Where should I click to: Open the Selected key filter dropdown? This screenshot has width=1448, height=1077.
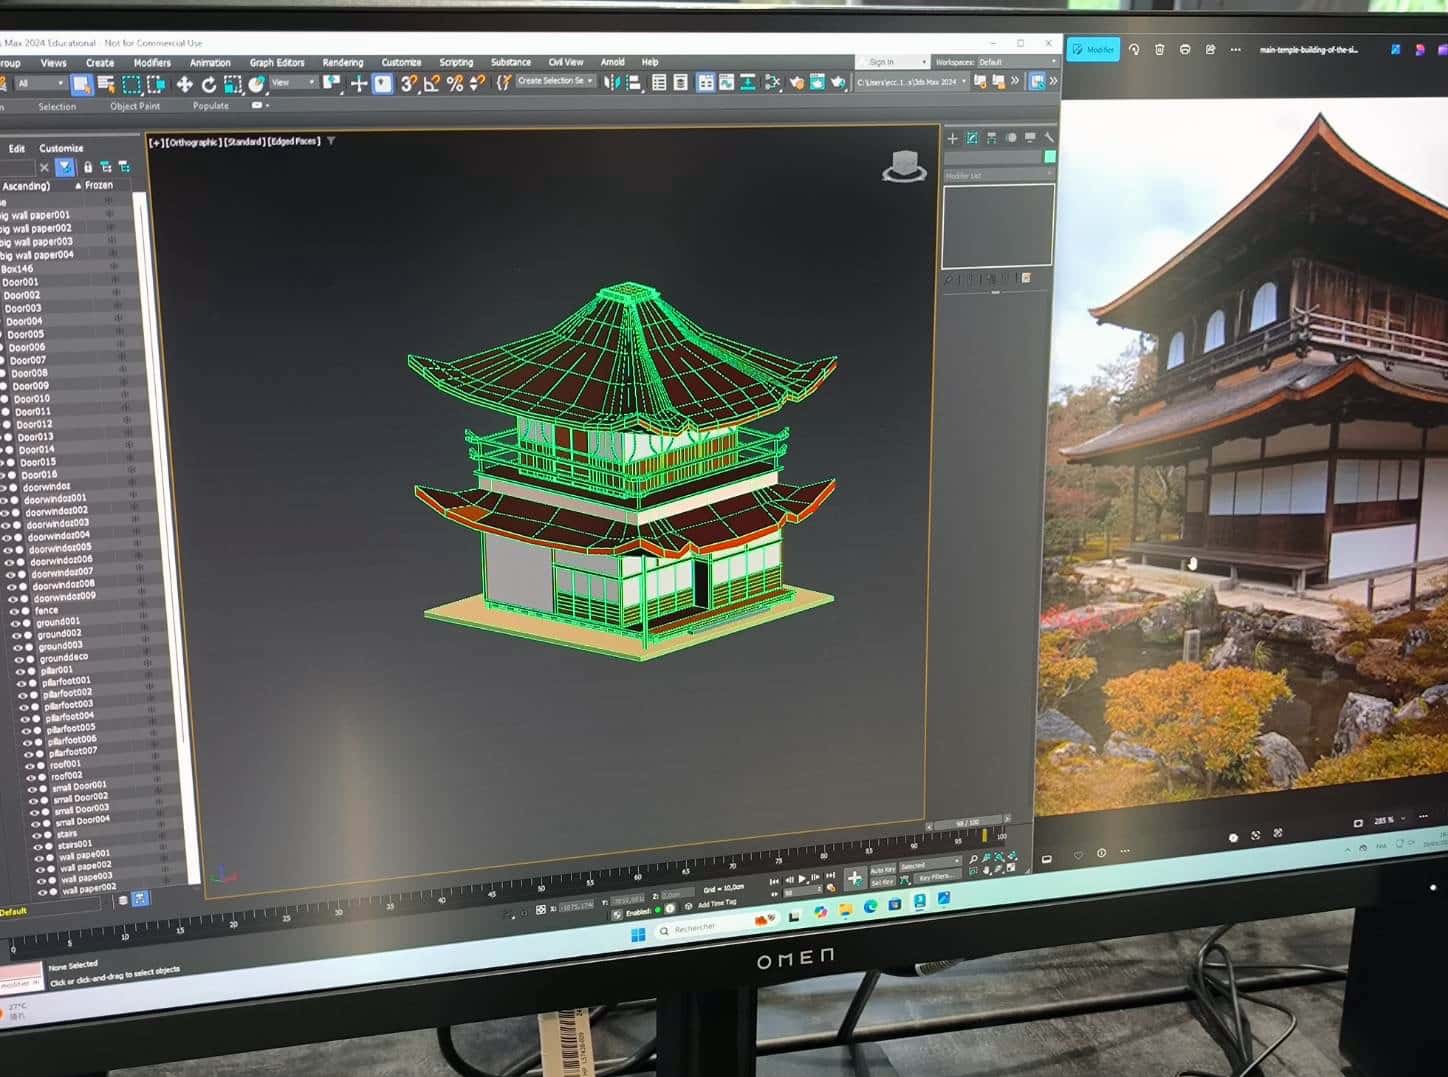(x=930, y=866)
